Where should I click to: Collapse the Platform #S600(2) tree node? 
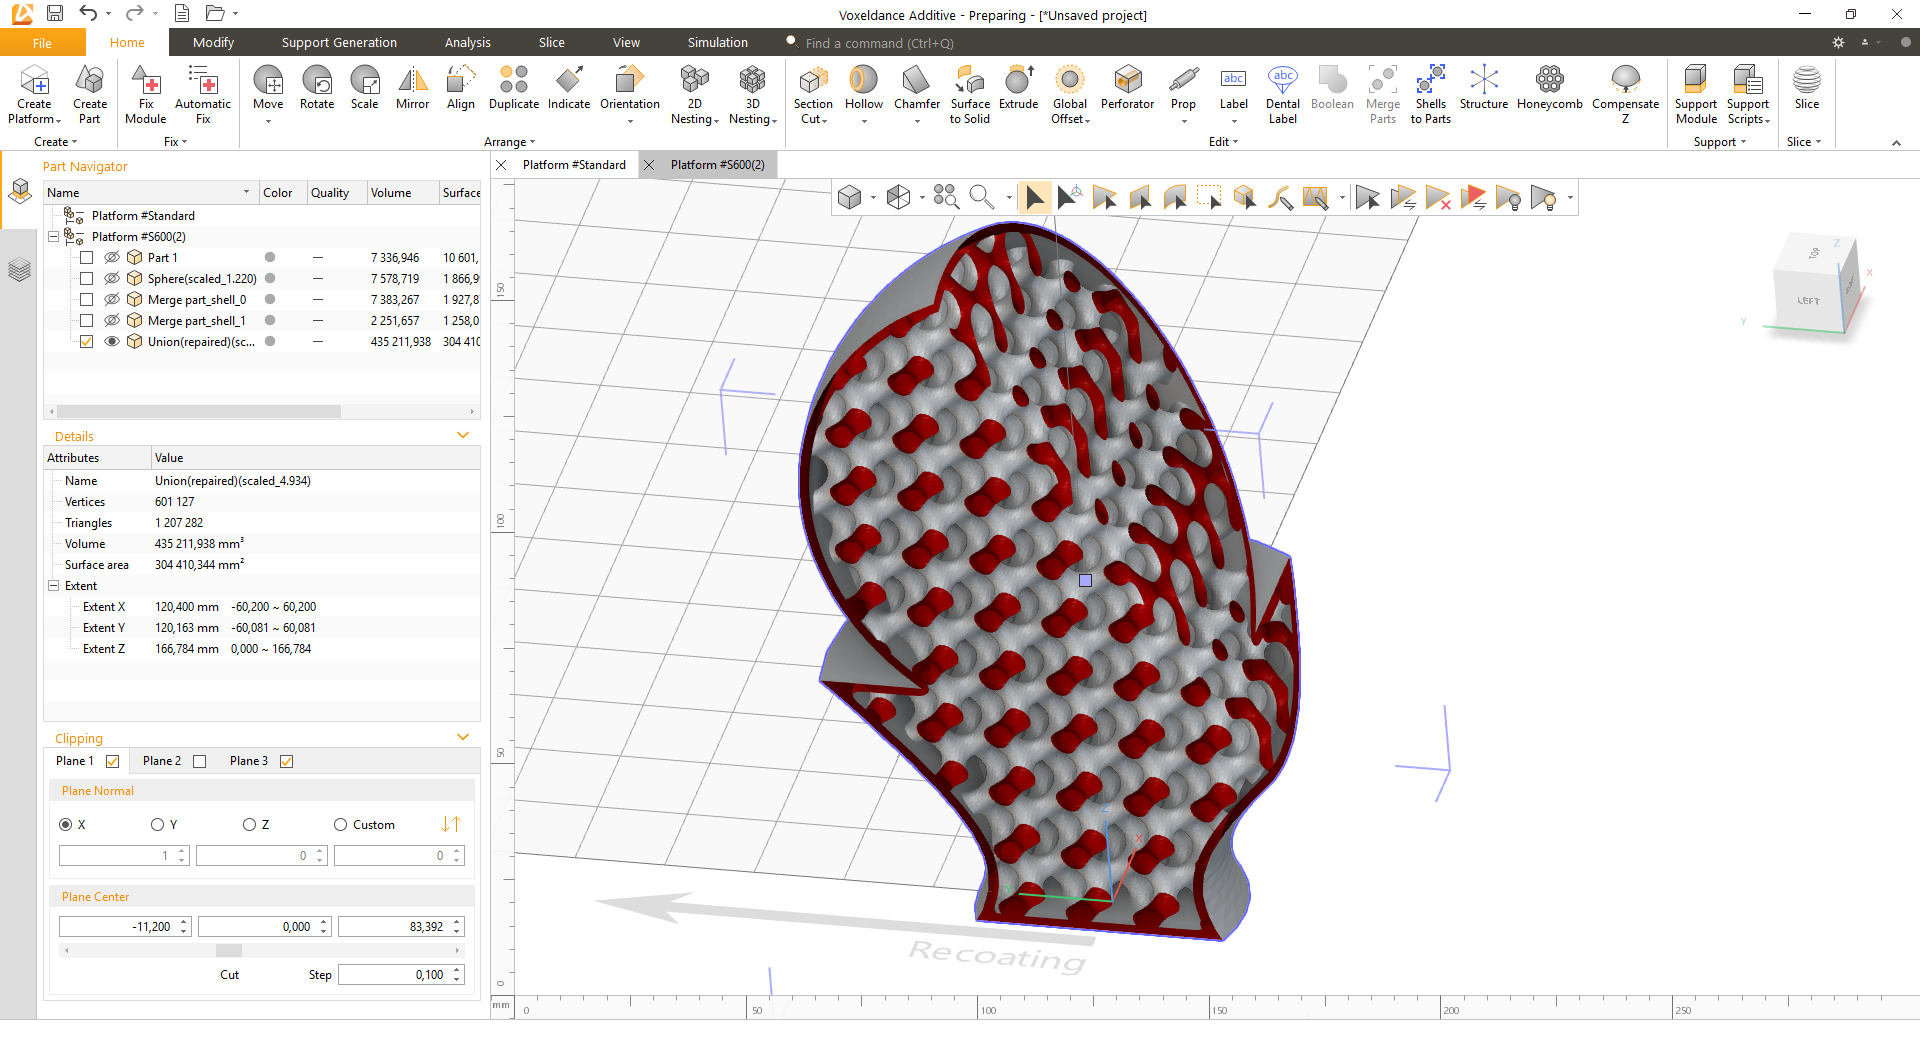point(54,237)
